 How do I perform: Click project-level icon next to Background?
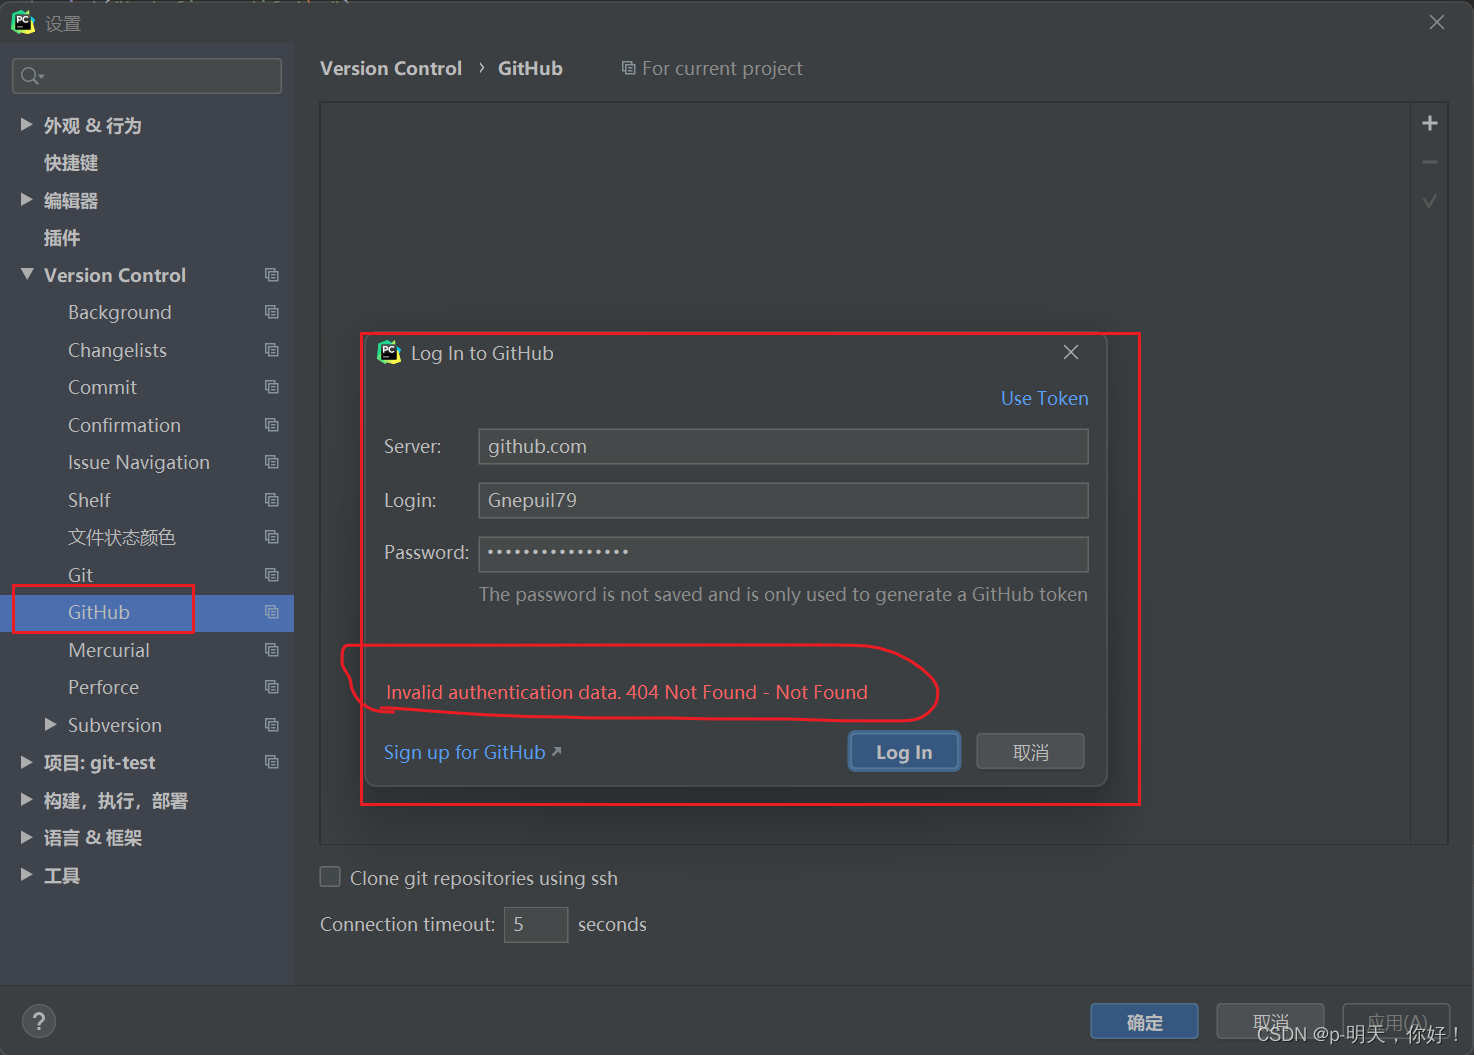[271, 312]
